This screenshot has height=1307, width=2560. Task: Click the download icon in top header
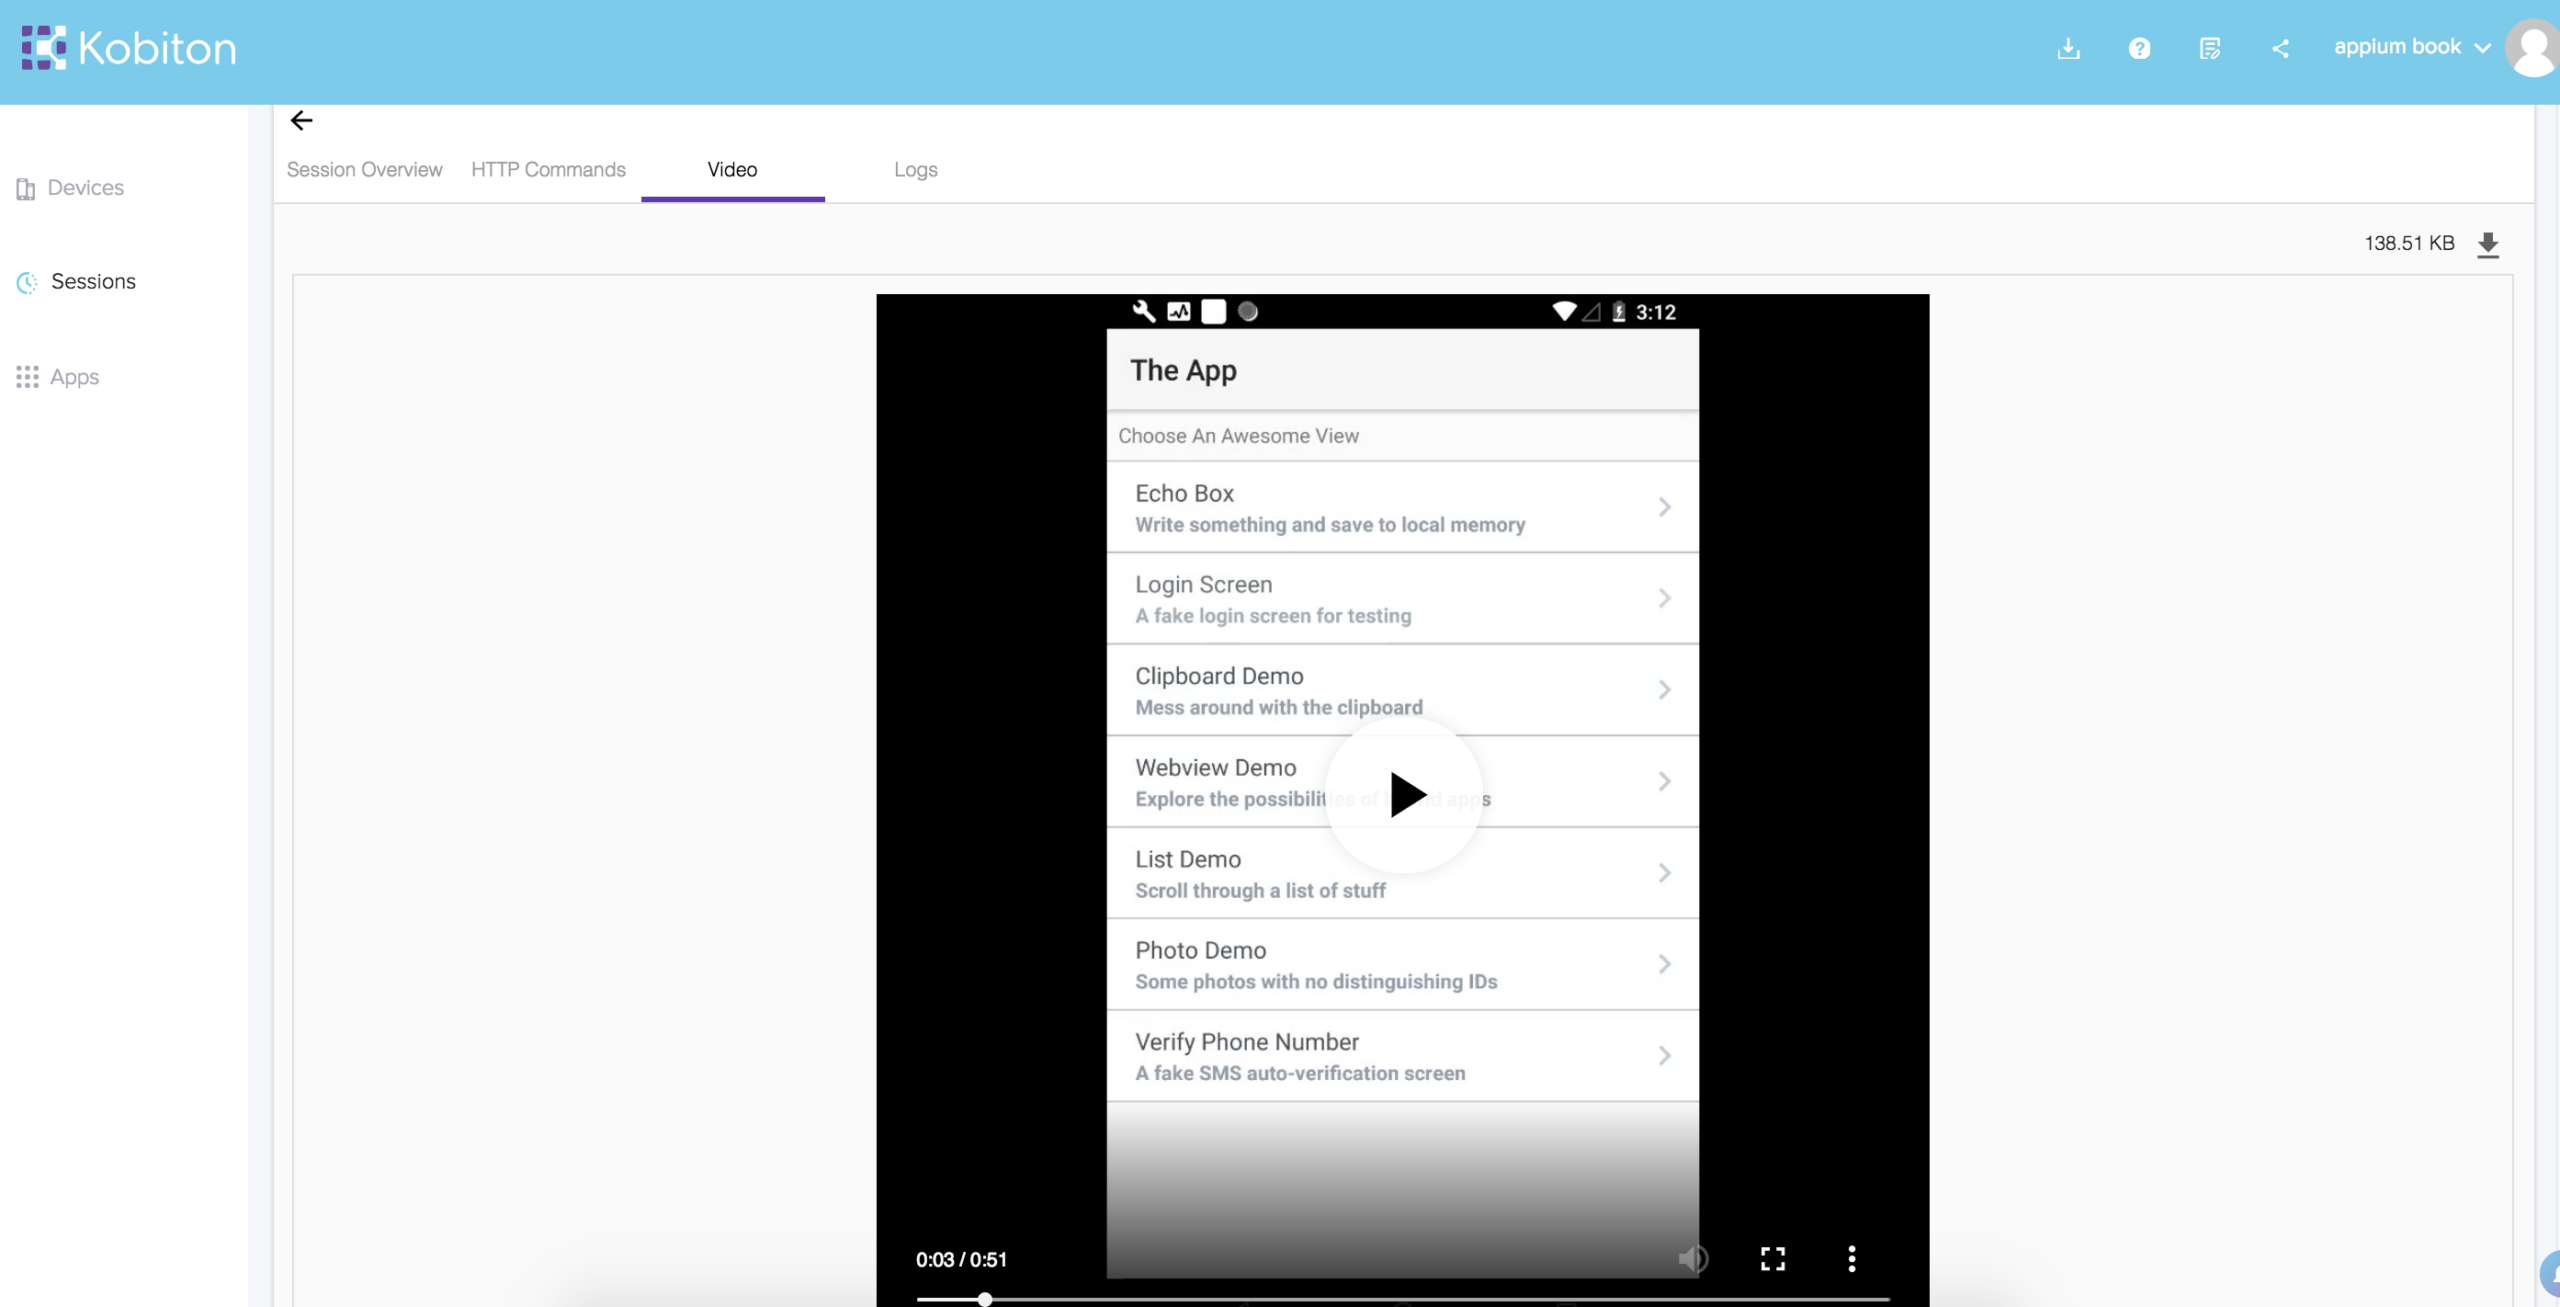click(x=2068, y=48)
